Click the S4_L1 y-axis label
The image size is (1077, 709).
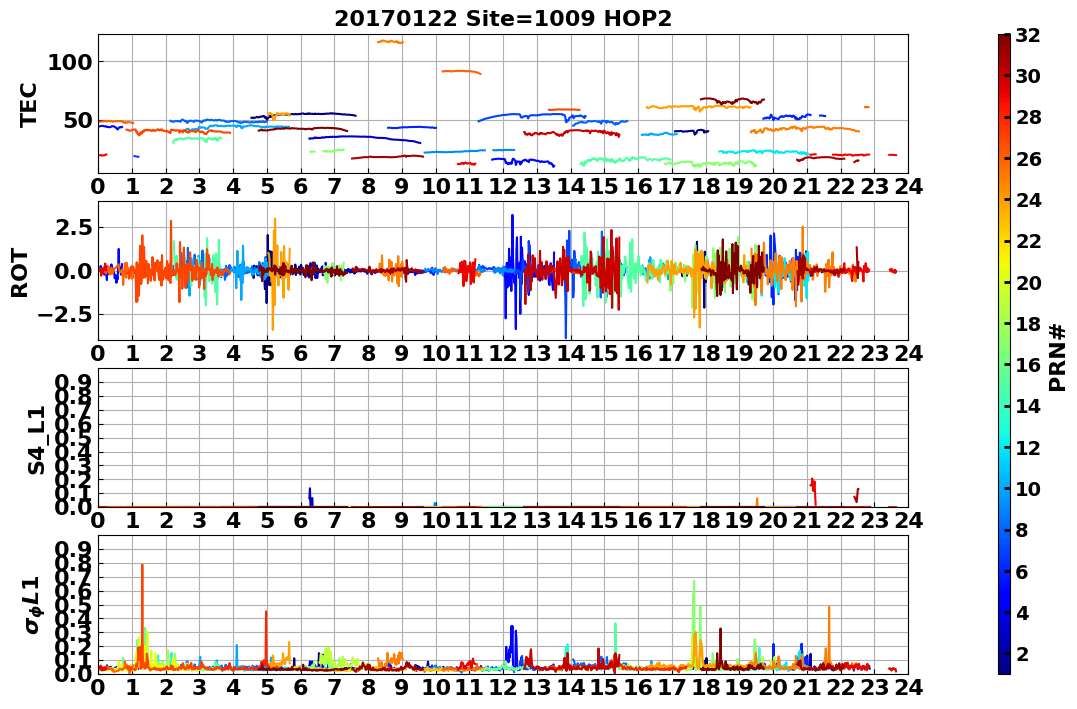coord(36,440)
